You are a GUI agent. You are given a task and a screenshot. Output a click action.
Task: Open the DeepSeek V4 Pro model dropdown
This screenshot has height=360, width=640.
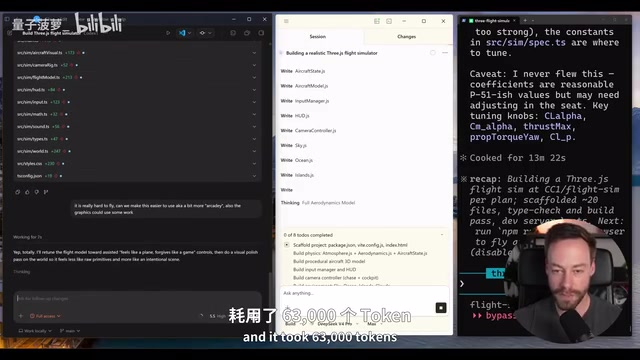[x=338, y=324]
